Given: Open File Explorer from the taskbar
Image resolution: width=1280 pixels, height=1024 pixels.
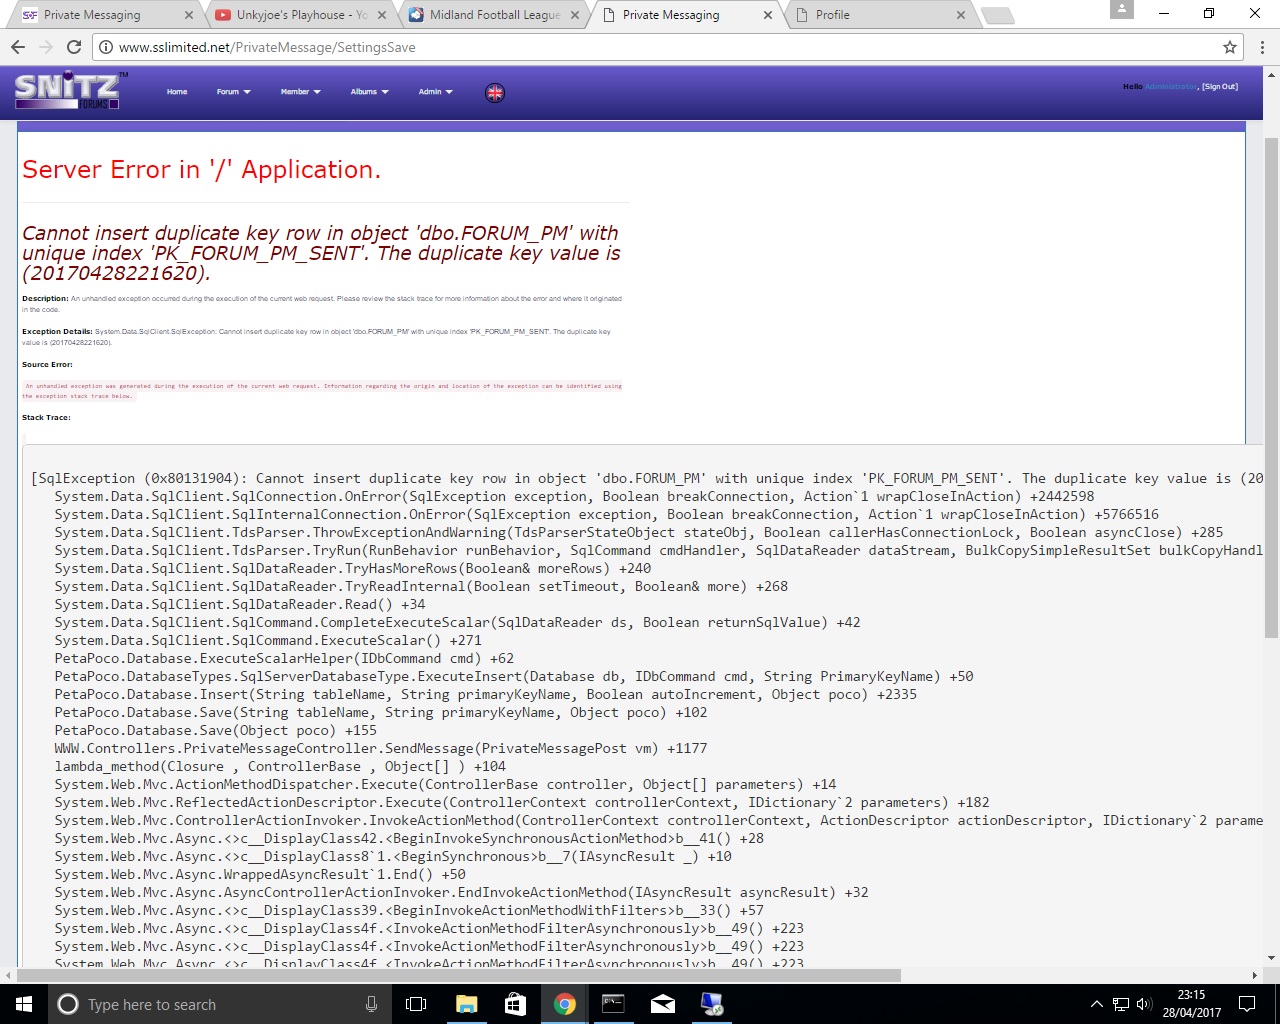Looking at the screenshot, I should [466, 1004].
